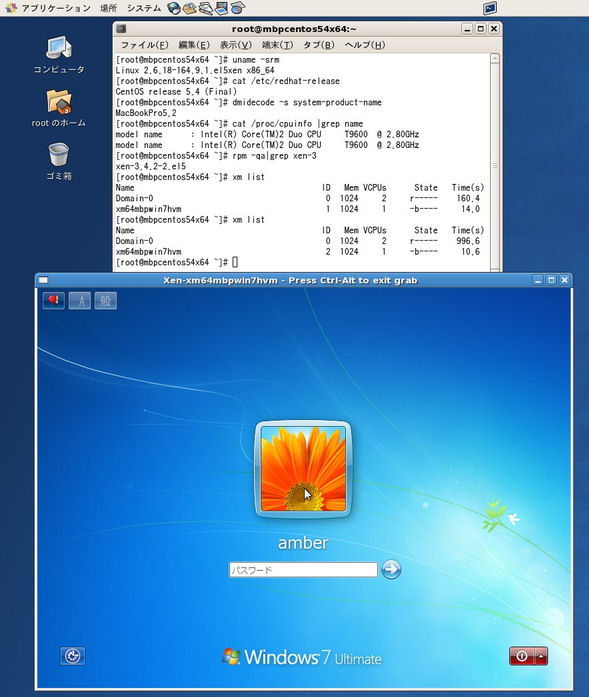Click the red shutdown power button
The image size is (589, 697).
coord(522,656)
